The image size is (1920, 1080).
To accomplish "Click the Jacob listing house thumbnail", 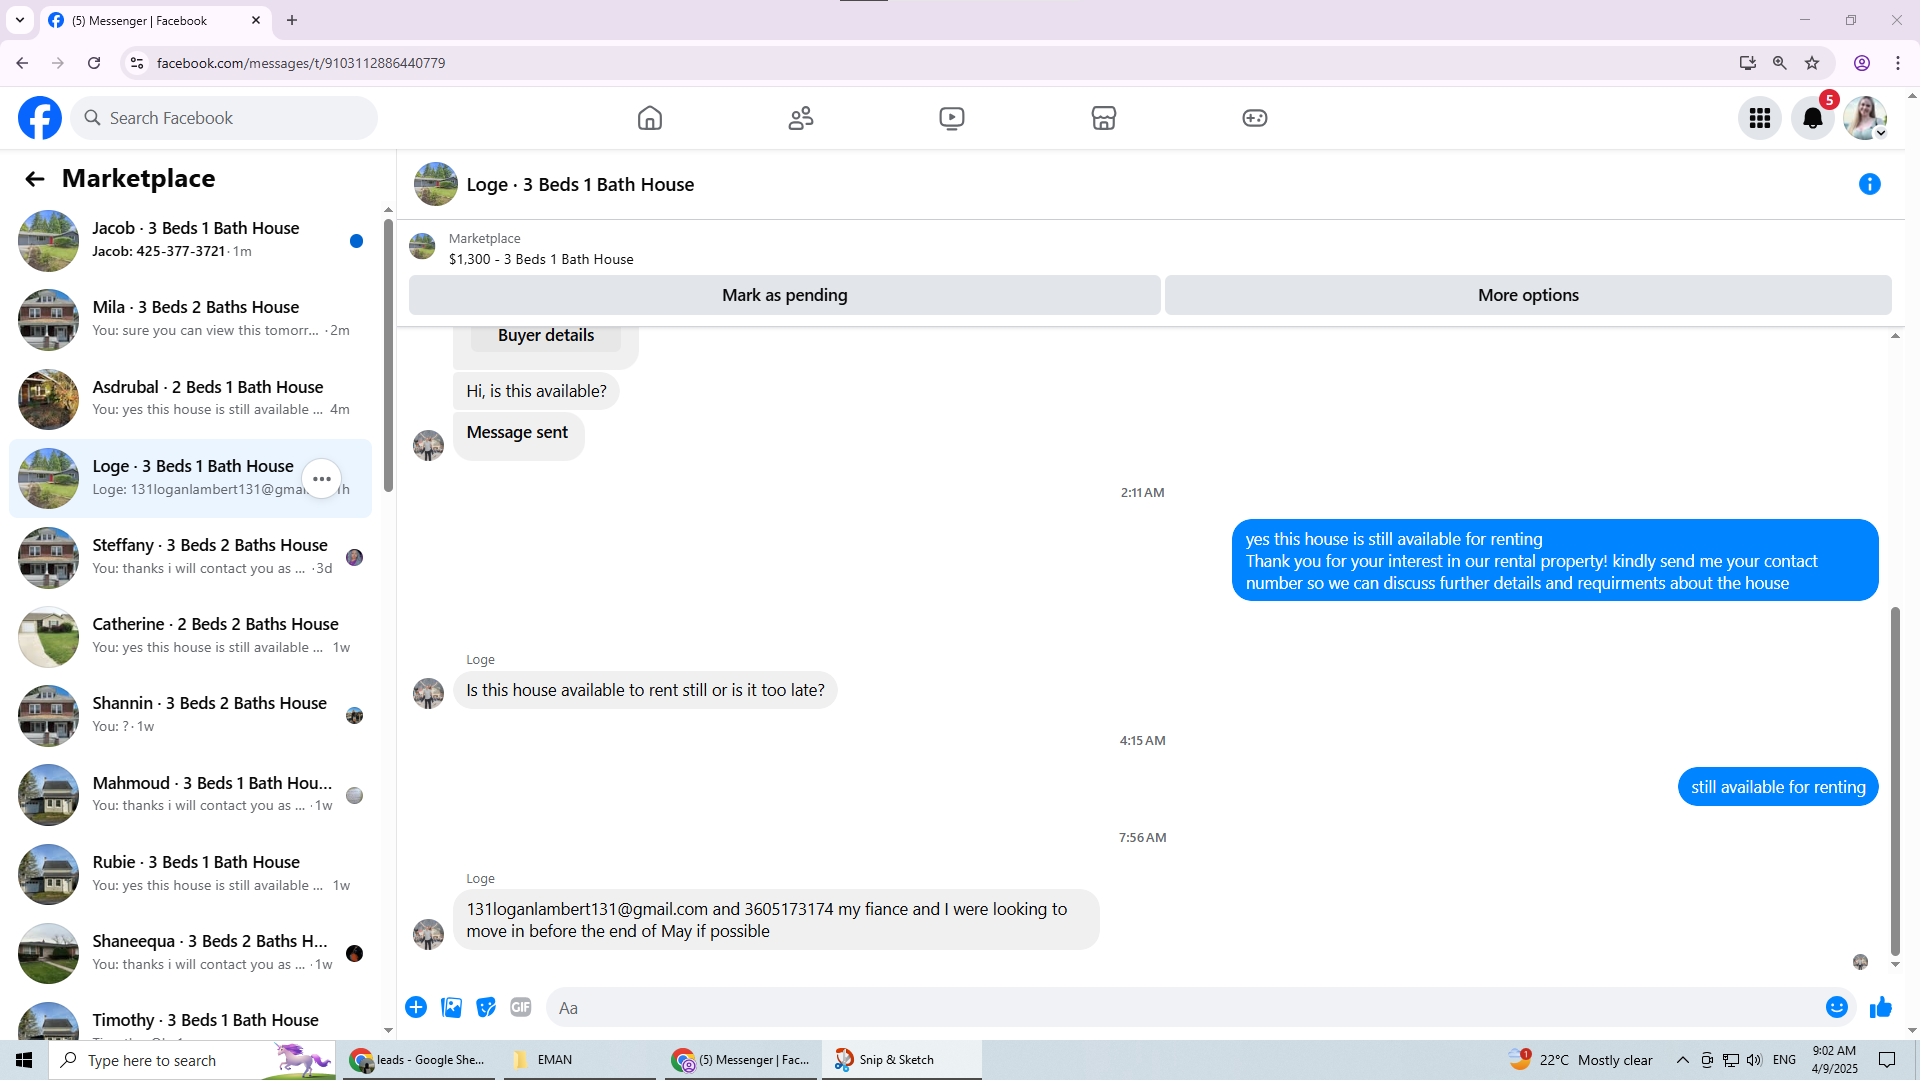I will pos(48,241).
